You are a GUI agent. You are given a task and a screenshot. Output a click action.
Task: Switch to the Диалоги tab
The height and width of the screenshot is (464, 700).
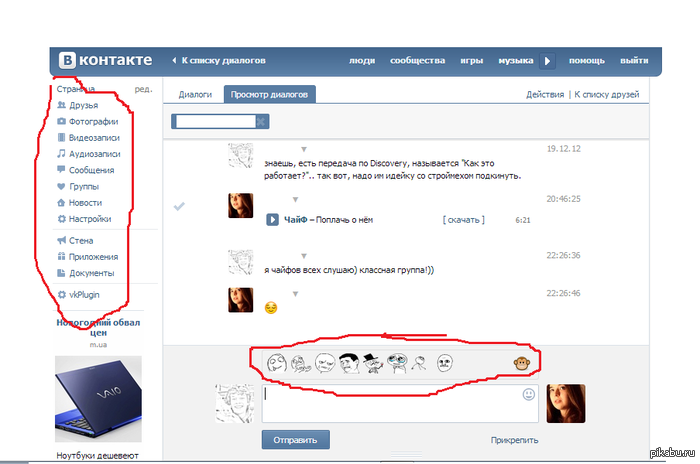195,94
